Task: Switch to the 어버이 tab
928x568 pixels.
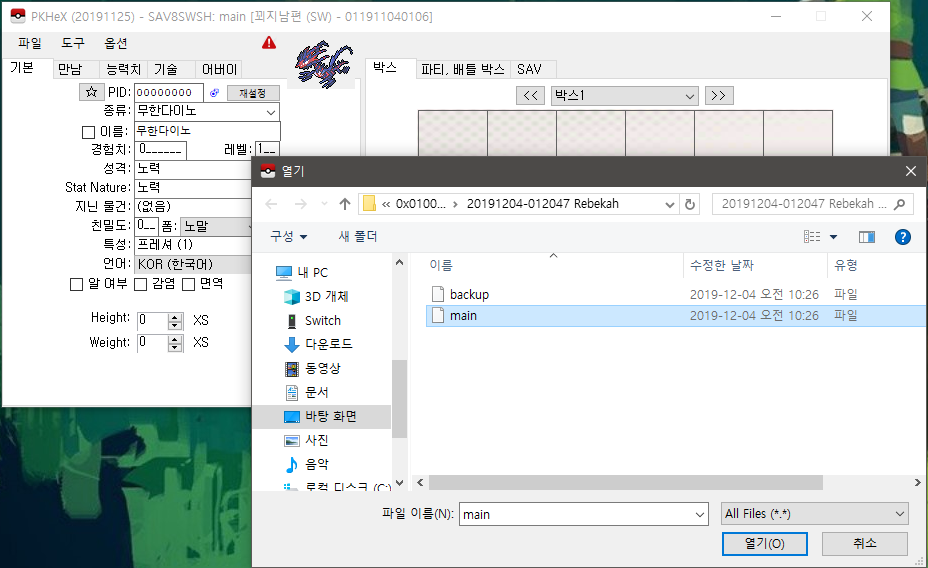Action: click(x=219, y=69)
